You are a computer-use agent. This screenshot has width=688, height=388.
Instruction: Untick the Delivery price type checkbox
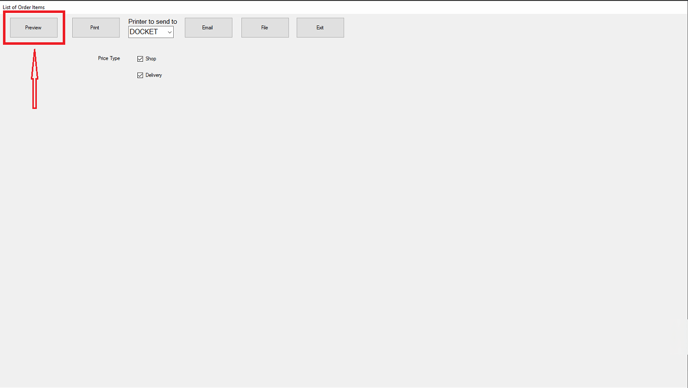[x=140, y=75]
